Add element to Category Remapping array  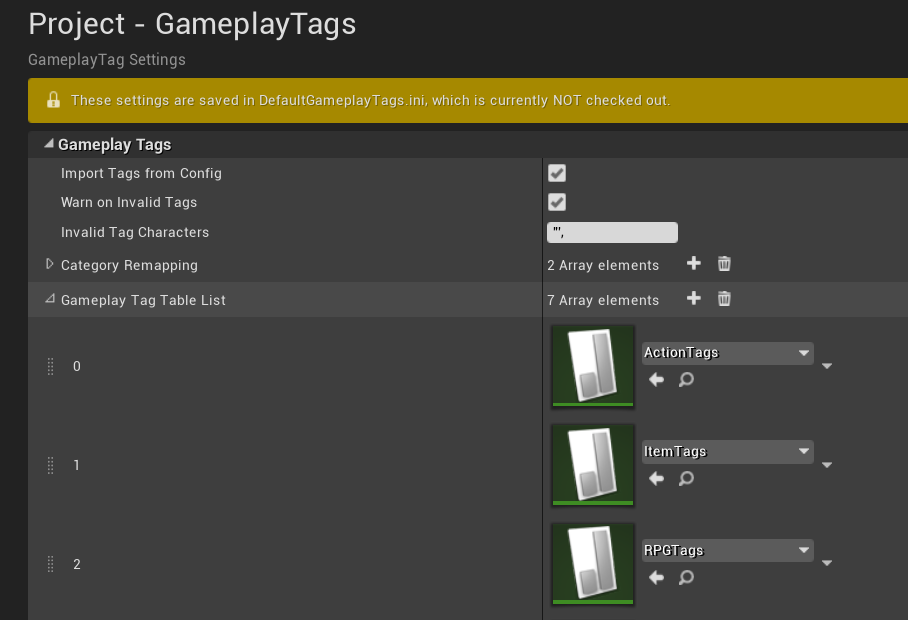pyautogui.click(x=693, y=264)
